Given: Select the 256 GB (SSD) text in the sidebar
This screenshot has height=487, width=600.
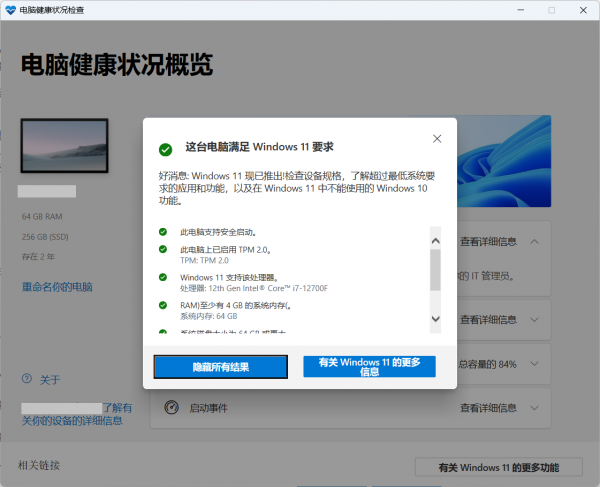Looking at the screenshot, I should 45,237.
